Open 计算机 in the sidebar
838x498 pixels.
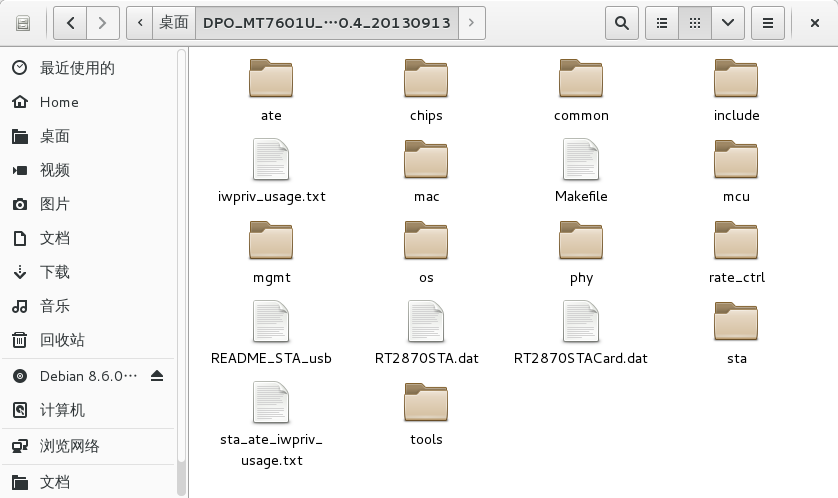[88, 410]
